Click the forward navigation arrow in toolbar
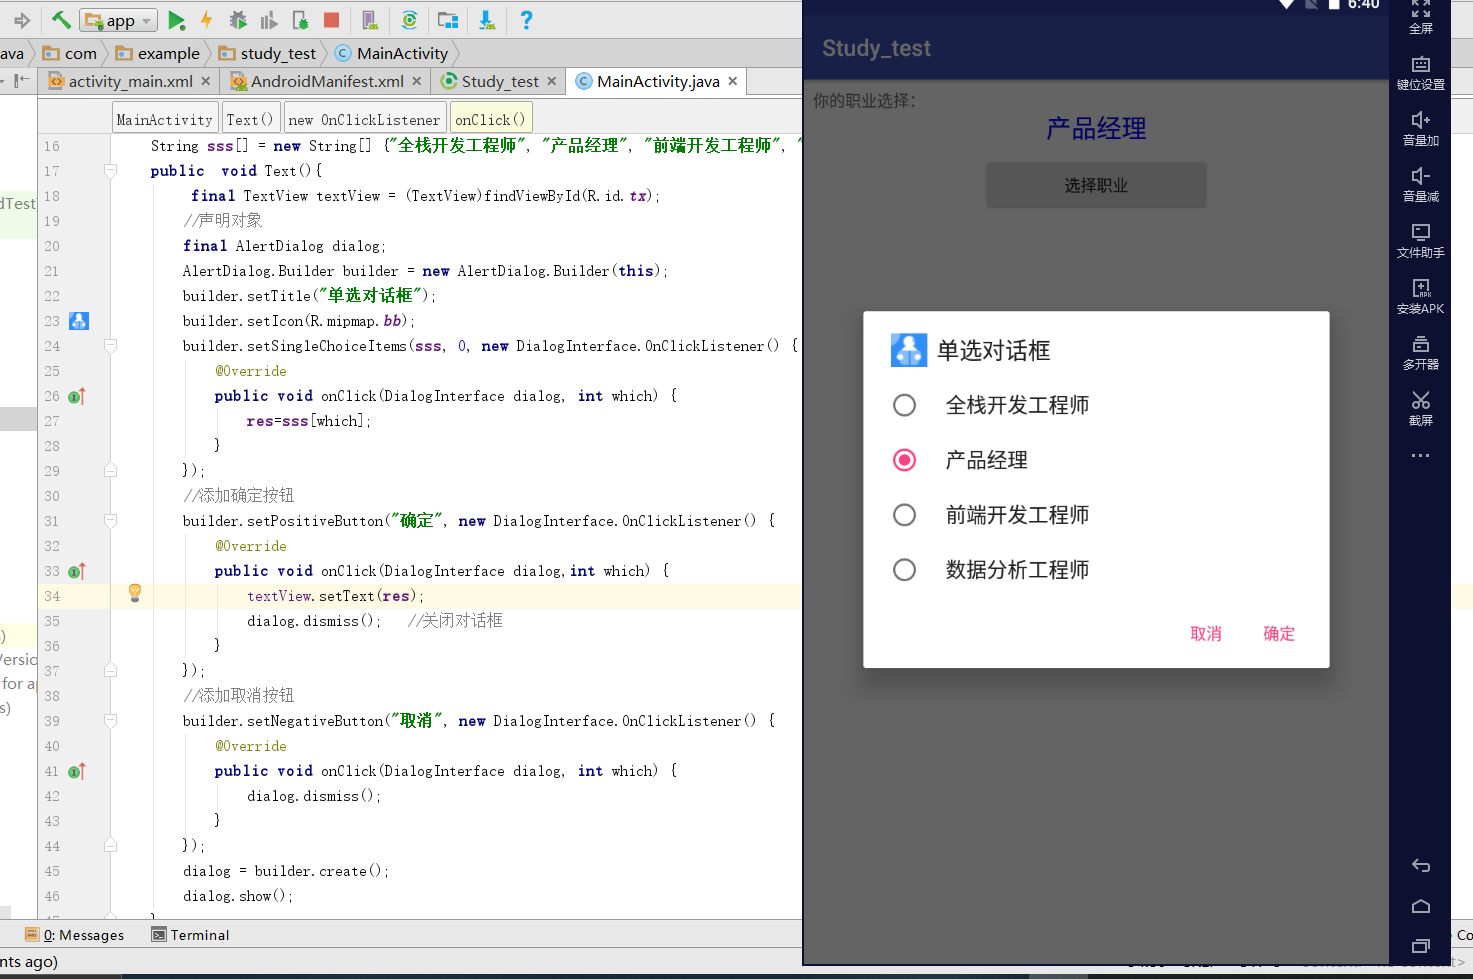The width and height of the screenshot is (1473, 979). coord(21,20)
